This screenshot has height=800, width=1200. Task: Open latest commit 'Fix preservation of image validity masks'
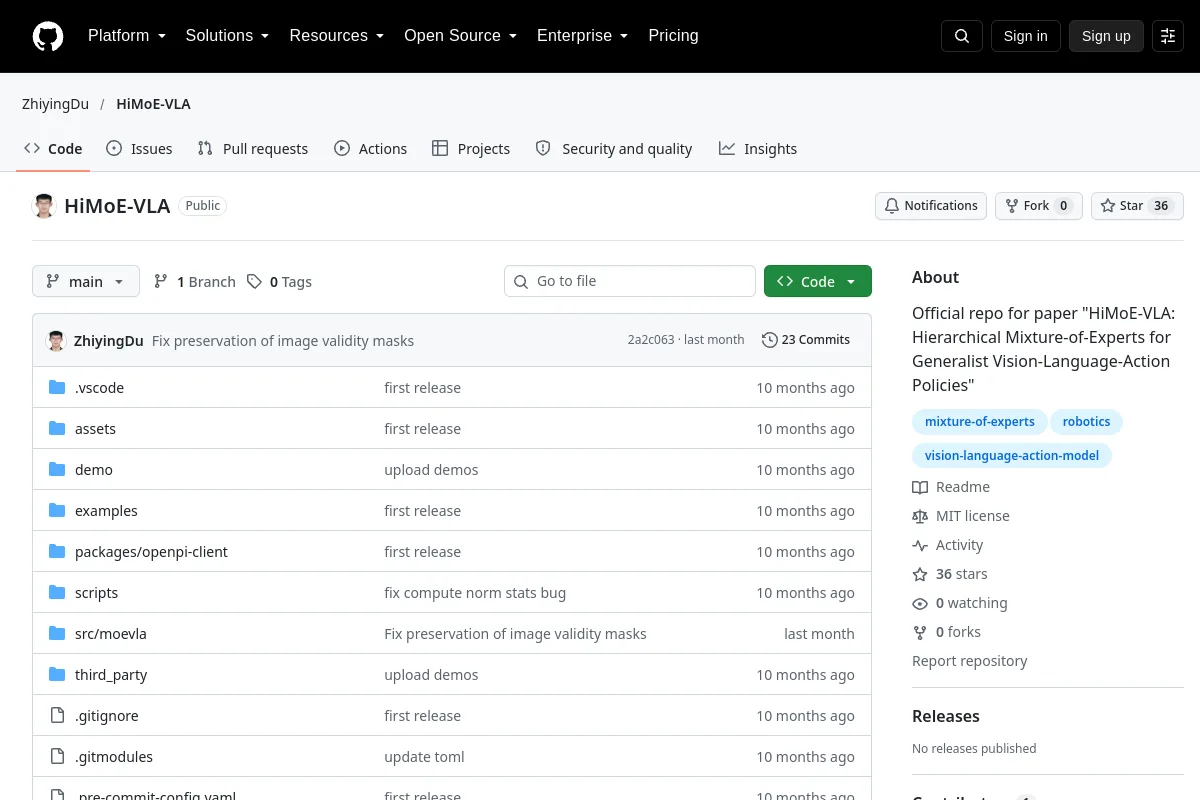pyautogui.click(x=283, y=341)
